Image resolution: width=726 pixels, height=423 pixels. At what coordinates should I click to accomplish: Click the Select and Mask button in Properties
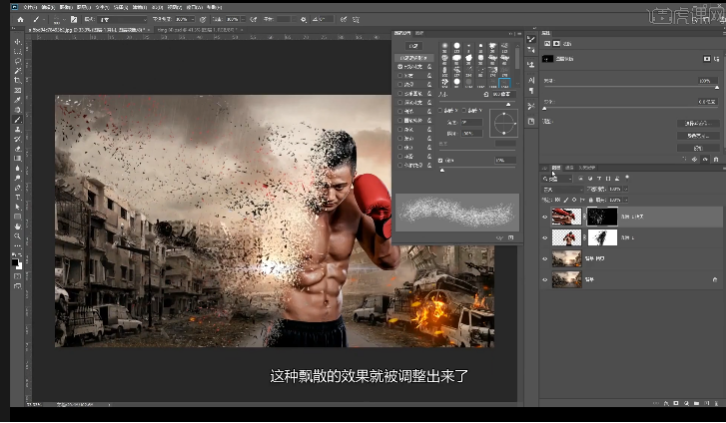click(x=697, y=123)
